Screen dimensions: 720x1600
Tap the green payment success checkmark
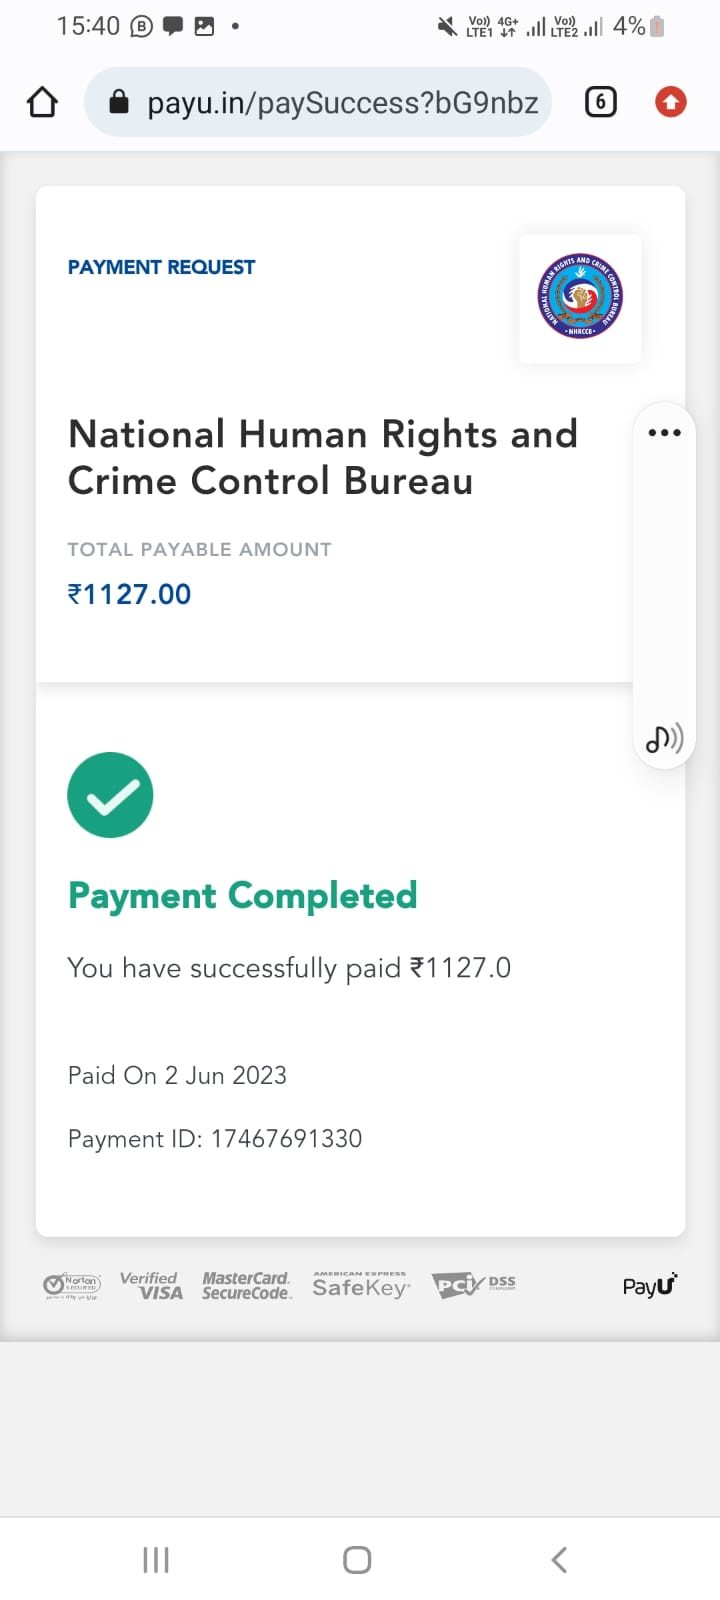click(x=110, y=795)
